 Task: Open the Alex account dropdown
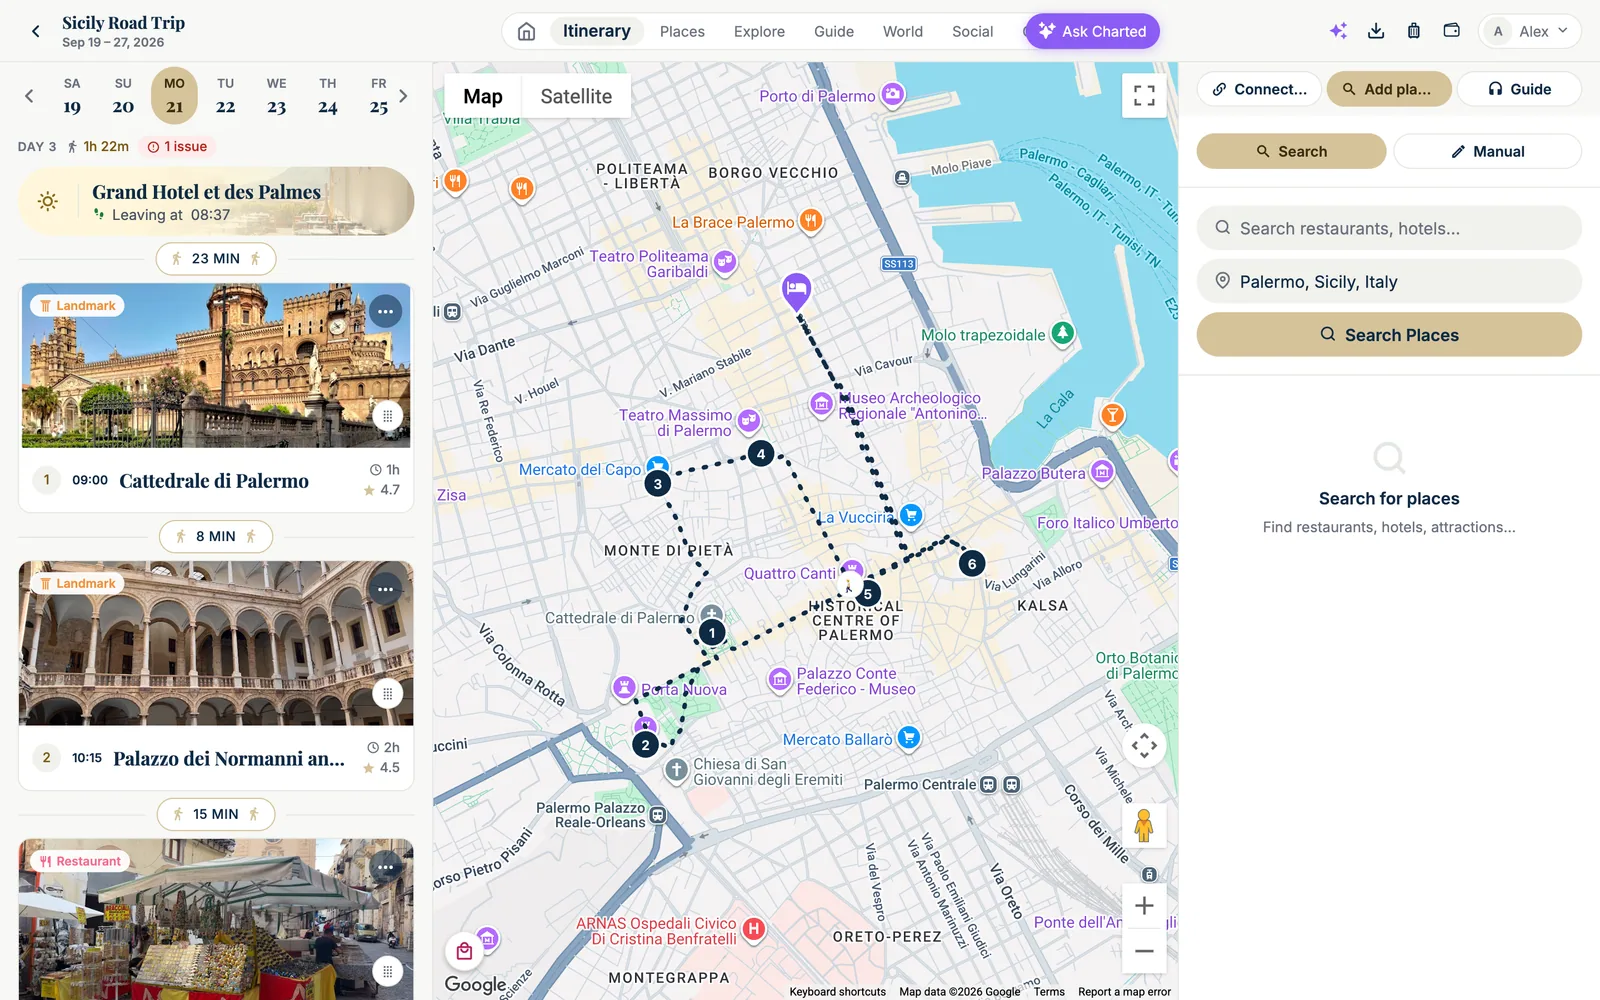click(x=1530, y=31)
